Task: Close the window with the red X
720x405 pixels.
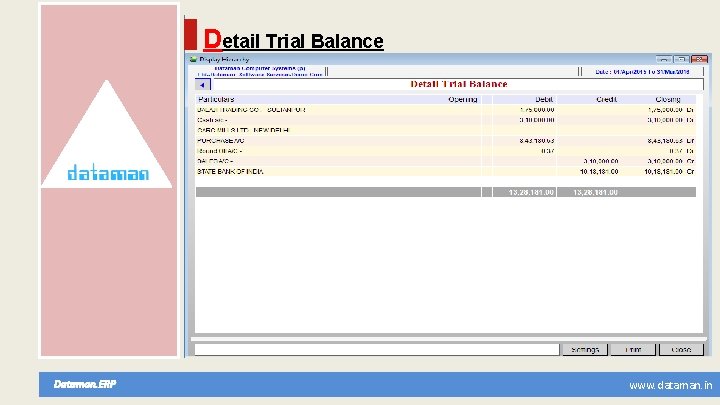Action: pyautogui.click(x=699, y=59)
